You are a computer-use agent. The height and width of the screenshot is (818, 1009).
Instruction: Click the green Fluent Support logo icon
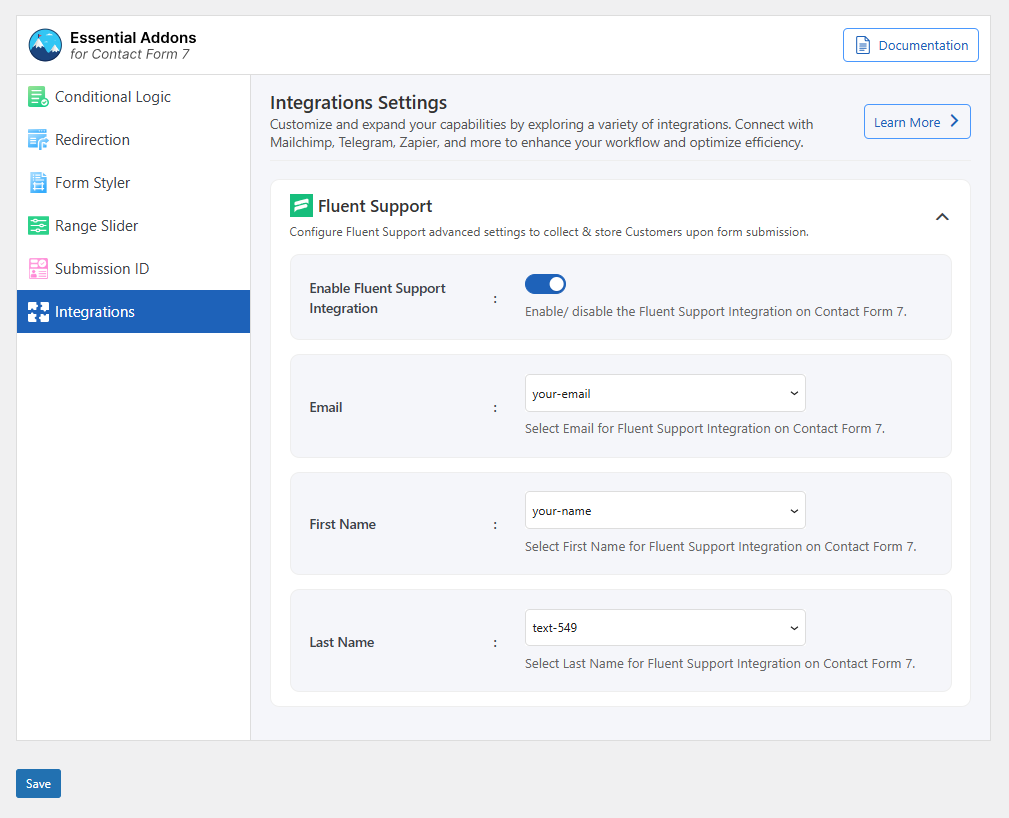(301, 205)
